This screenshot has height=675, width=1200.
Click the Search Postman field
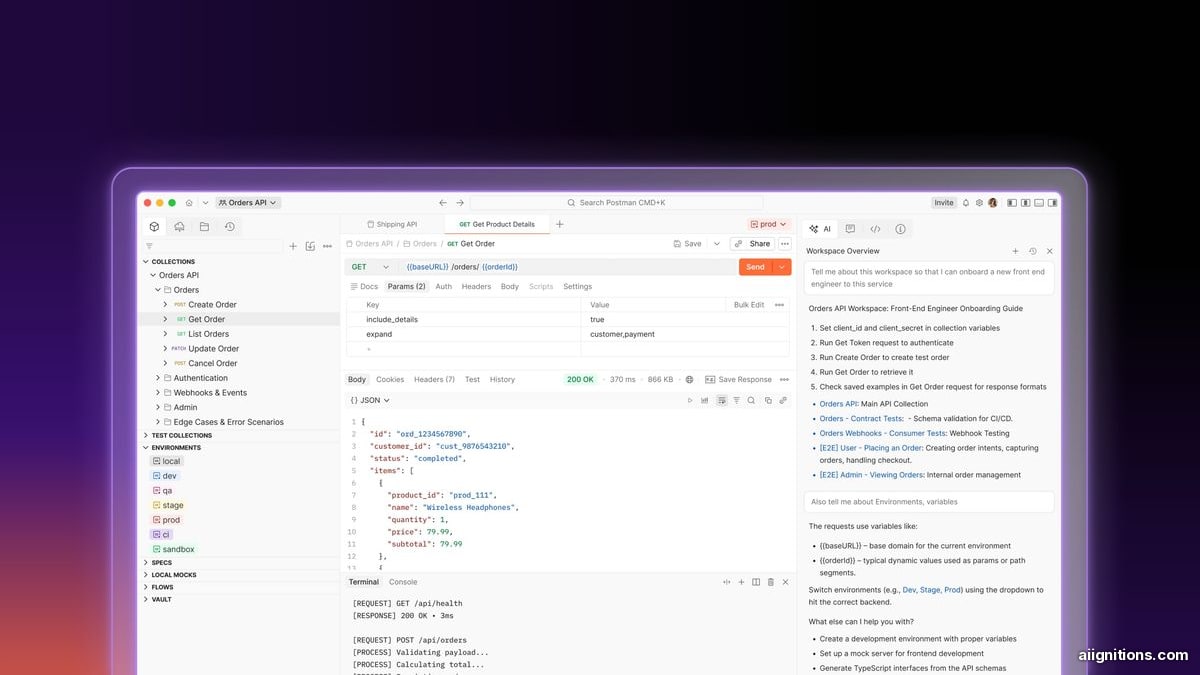[616, 202]
